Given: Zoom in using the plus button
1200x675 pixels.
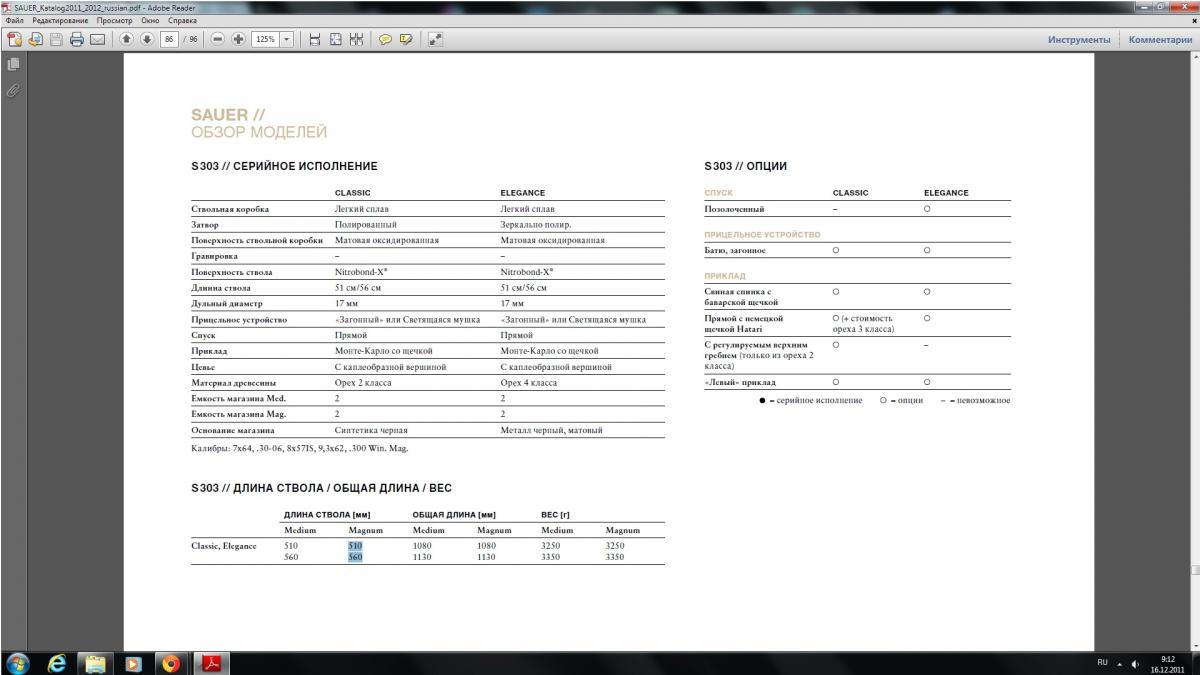Looking at the screenshot, I should coord(238,40).
